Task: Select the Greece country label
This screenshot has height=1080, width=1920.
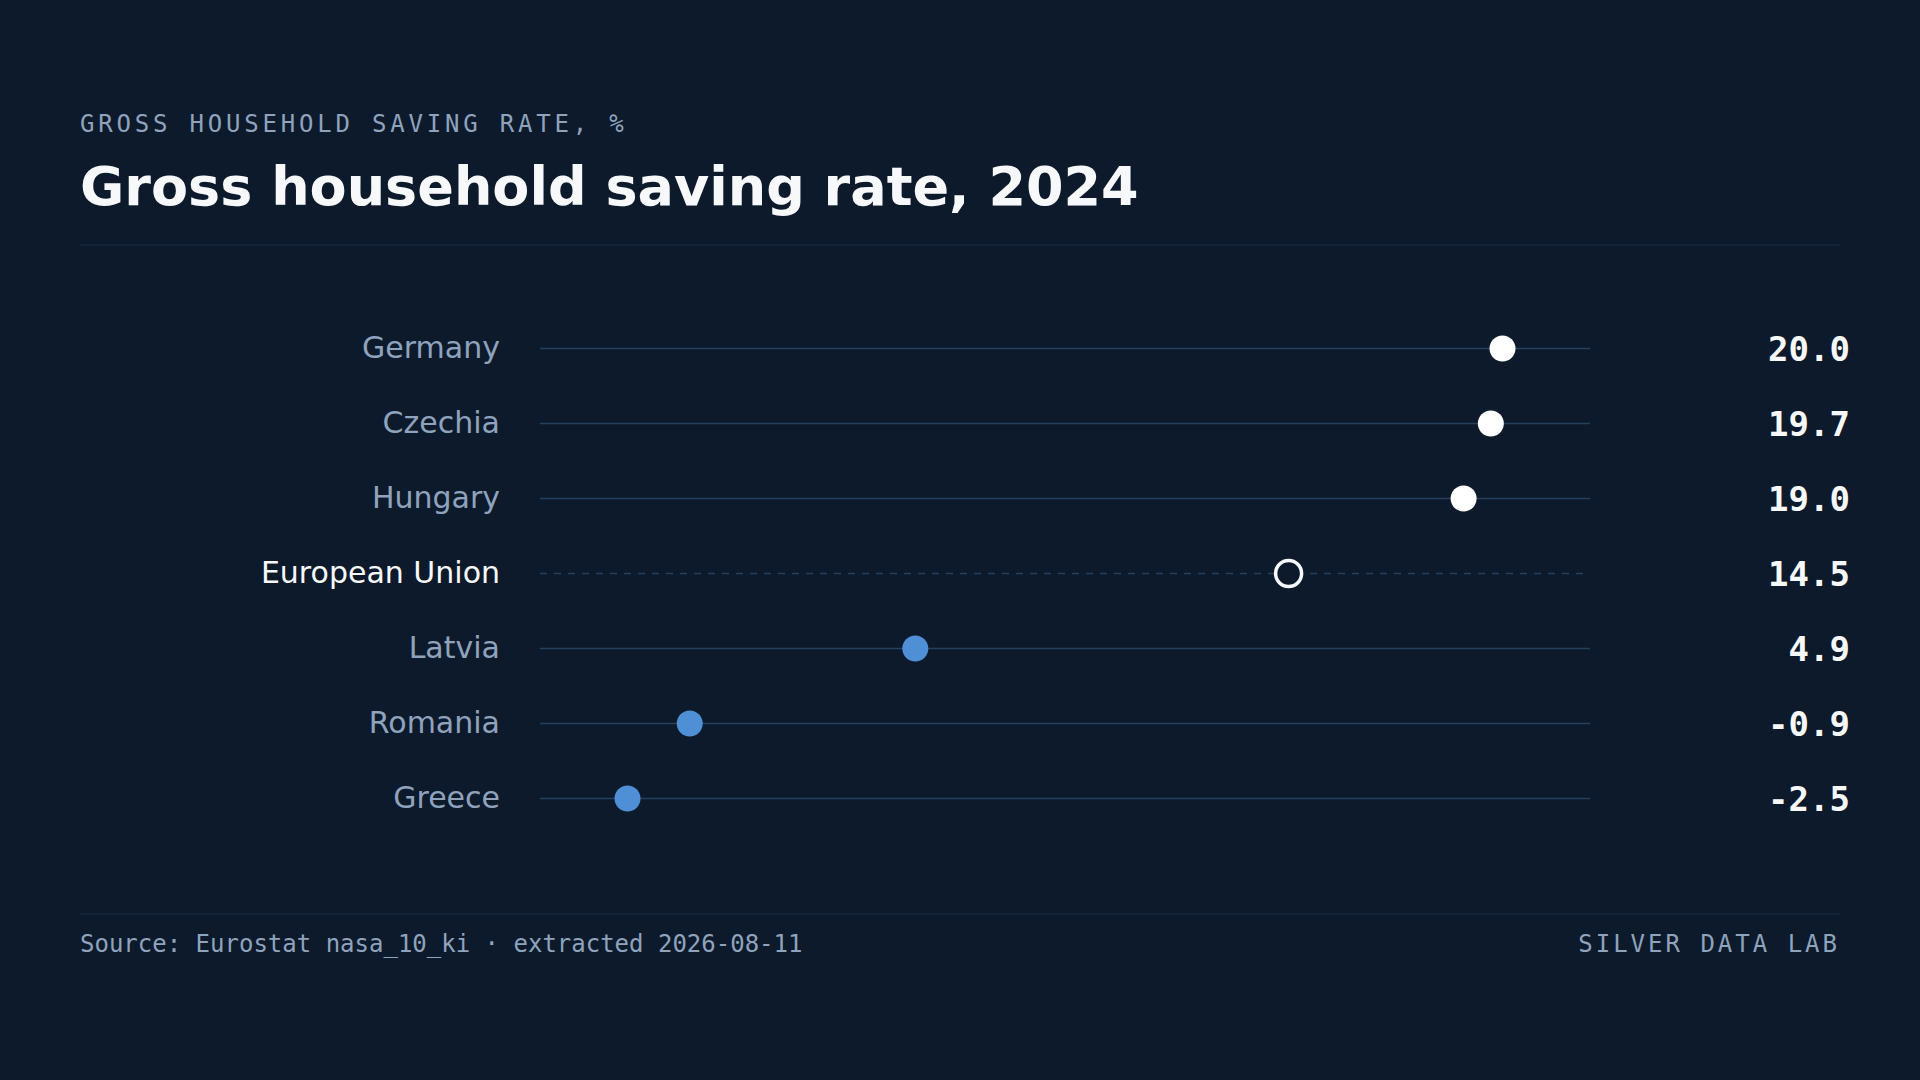Action: (x=446, y=798)
